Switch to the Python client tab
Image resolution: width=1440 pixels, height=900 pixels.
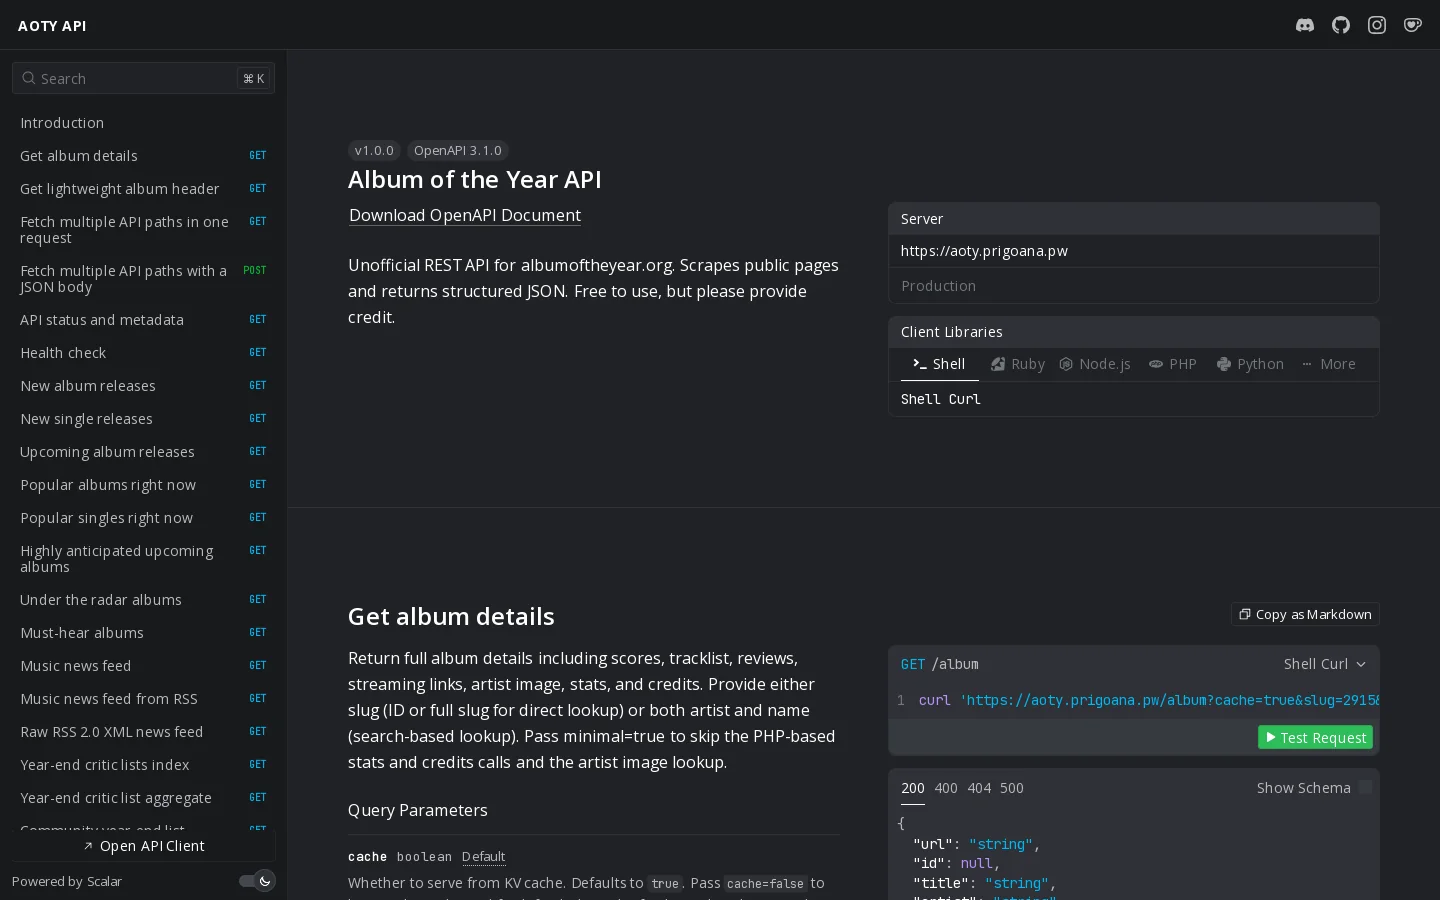(1250, 364)
